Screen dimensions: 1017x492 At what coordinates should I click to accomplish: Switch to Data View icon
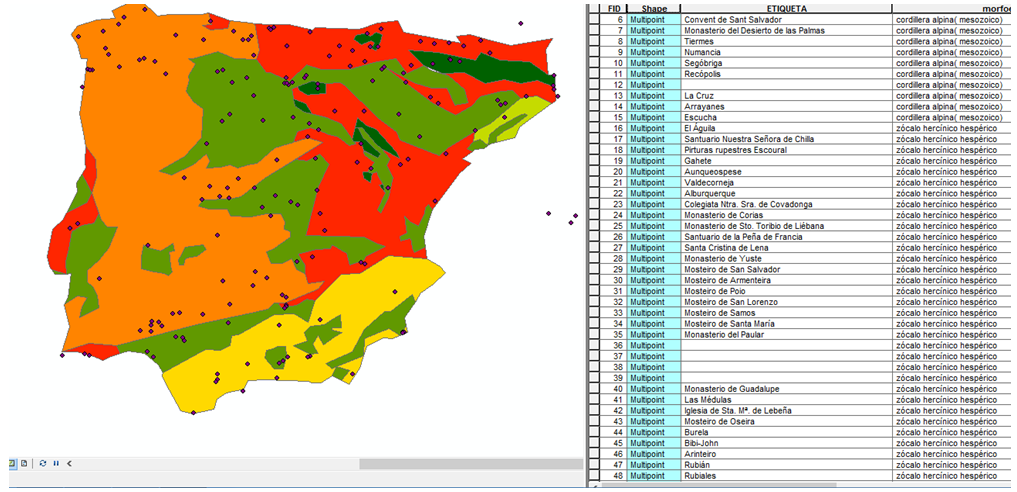[13, 464]
